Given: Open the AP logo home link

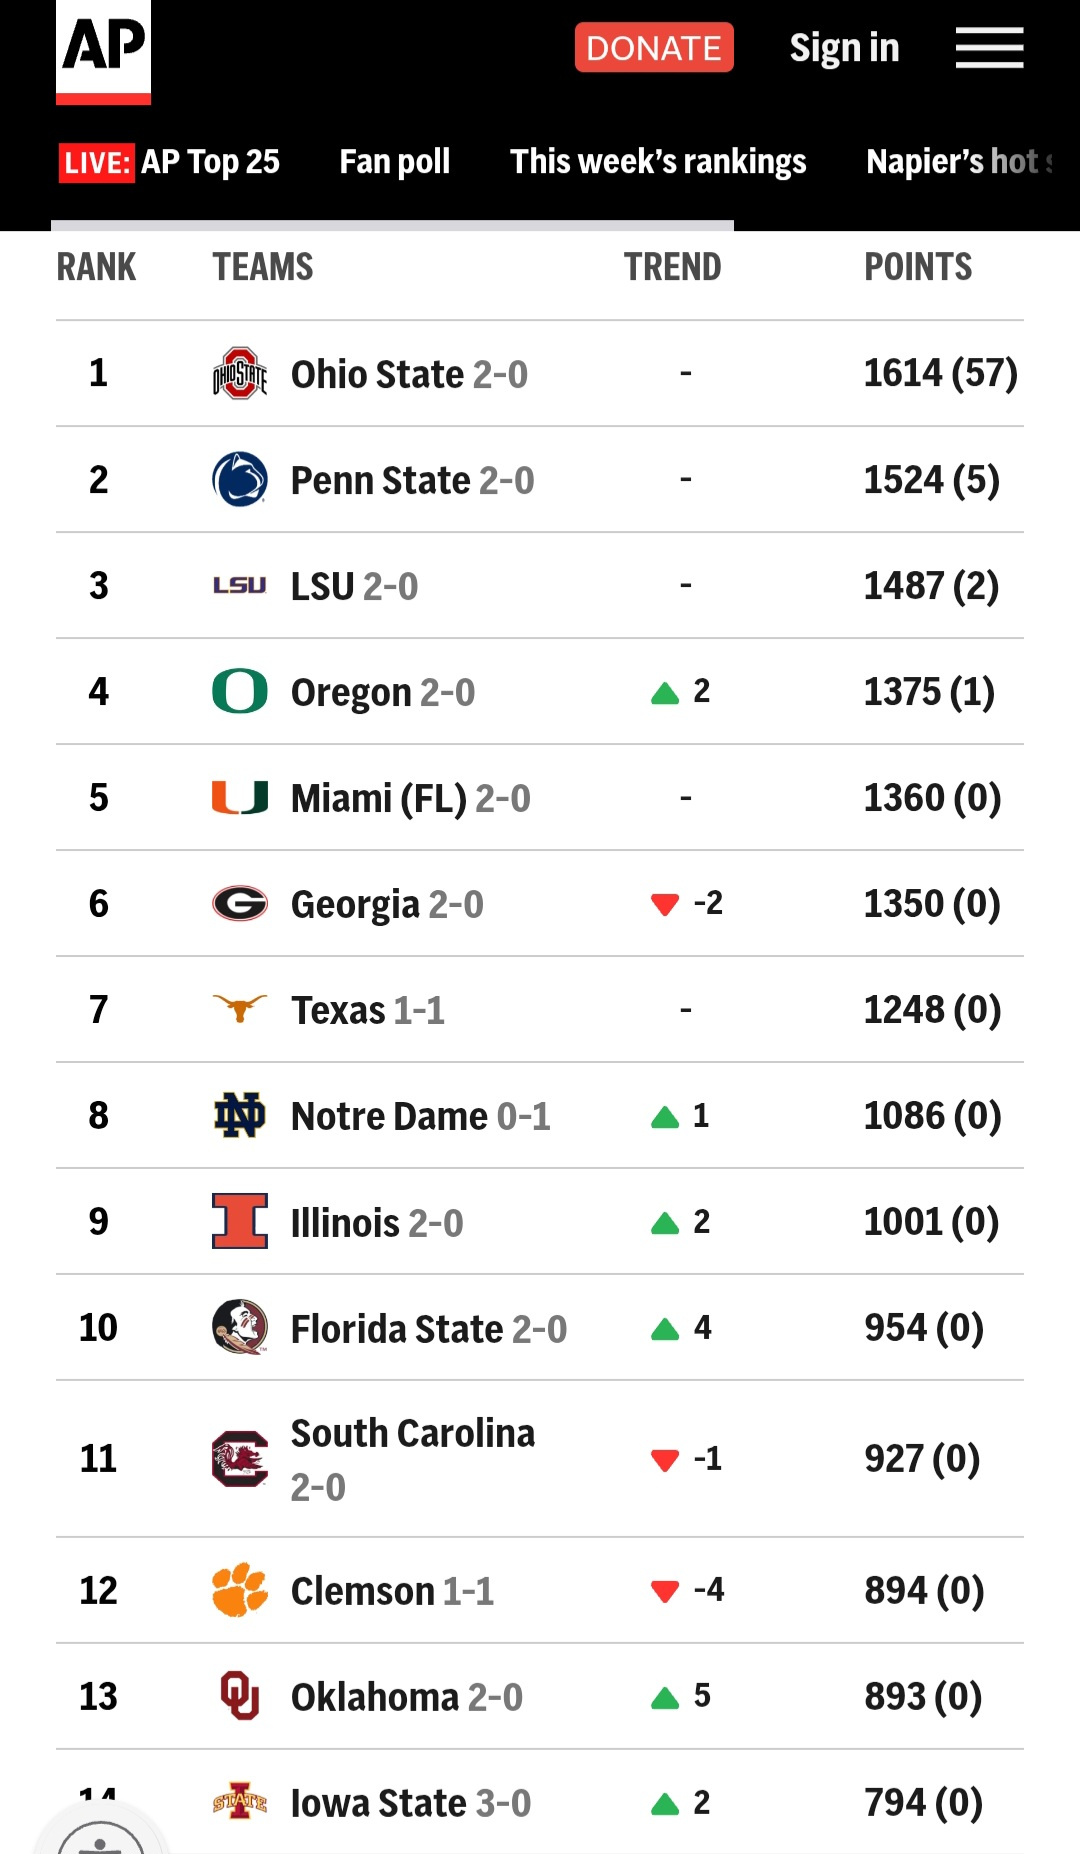Looking at the screenshot, I should (103, 50).
